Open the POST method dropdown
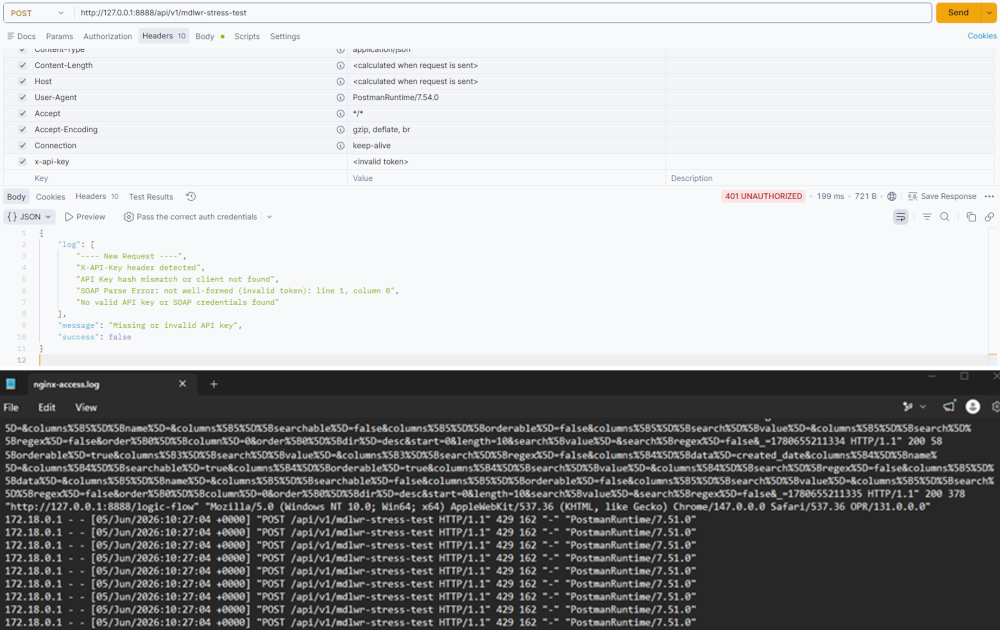This screenshot has width=1000, height=630. [38, 13]
